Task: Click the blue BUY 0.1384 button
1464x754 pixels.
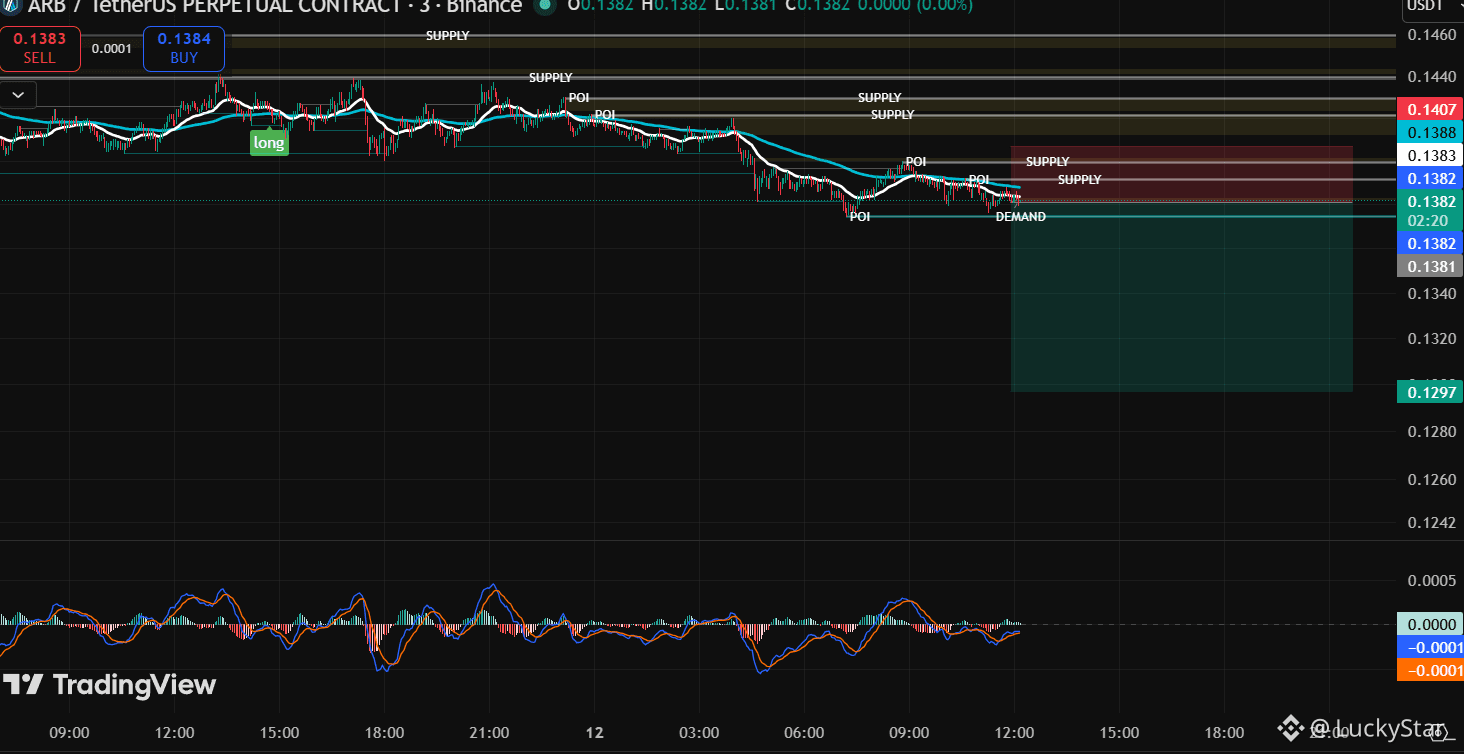Action: pos(184,48)
